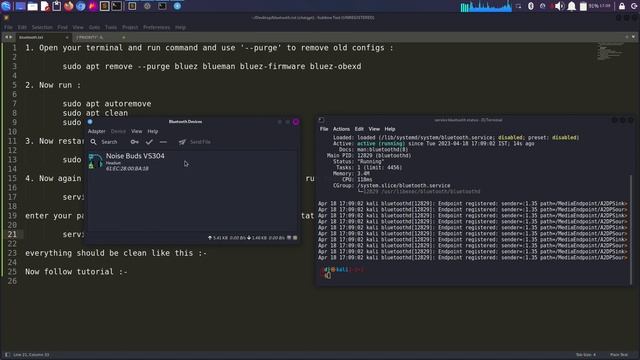Viewport: 640px width, 360px height.
Task: Go to previous tab with the left arrow
Action: pos(6,37)
